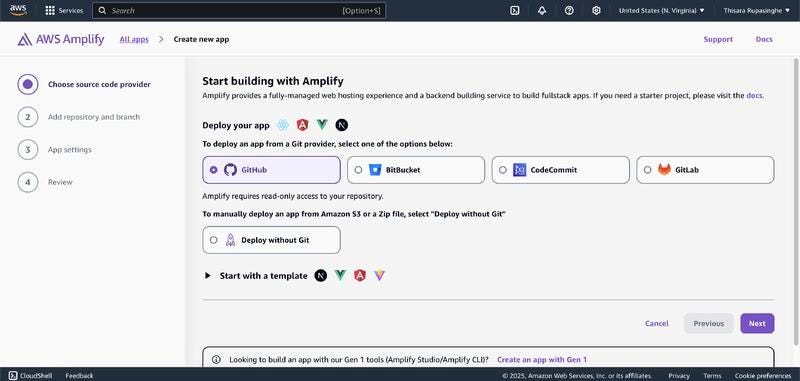Click the Angular icon in the template row
This screenshot has height=381, width=800.
point(360,276)
